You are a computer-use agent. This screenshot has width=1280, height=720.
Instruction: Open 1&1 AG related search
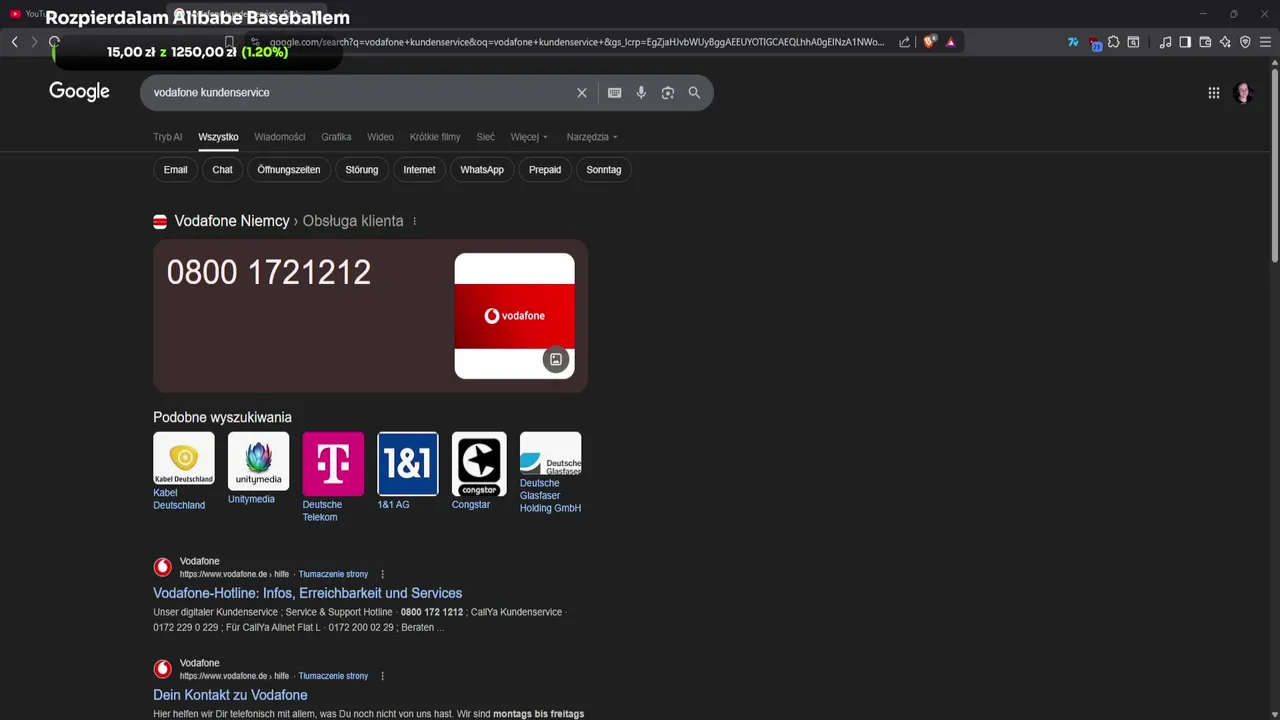click(x=407, y=471)
